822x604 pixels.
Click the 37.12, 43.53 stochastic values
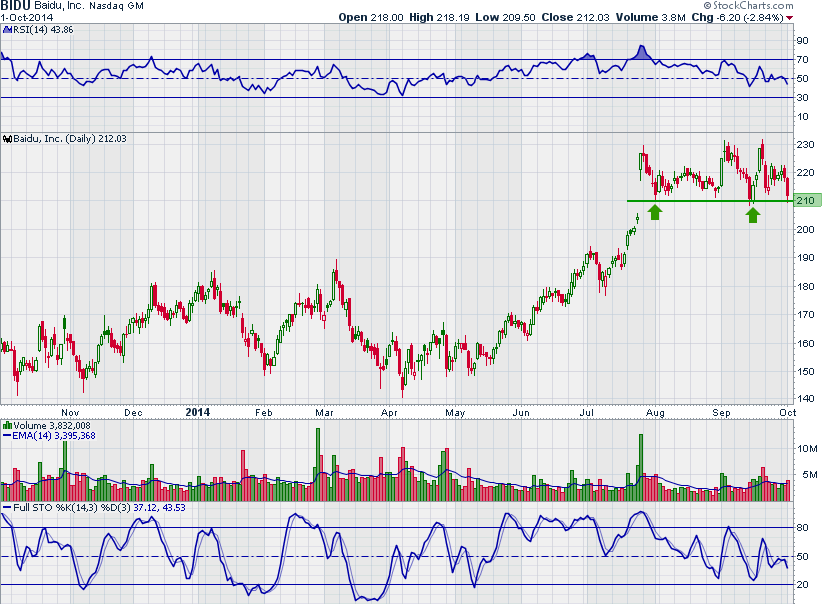pos(159,508)
